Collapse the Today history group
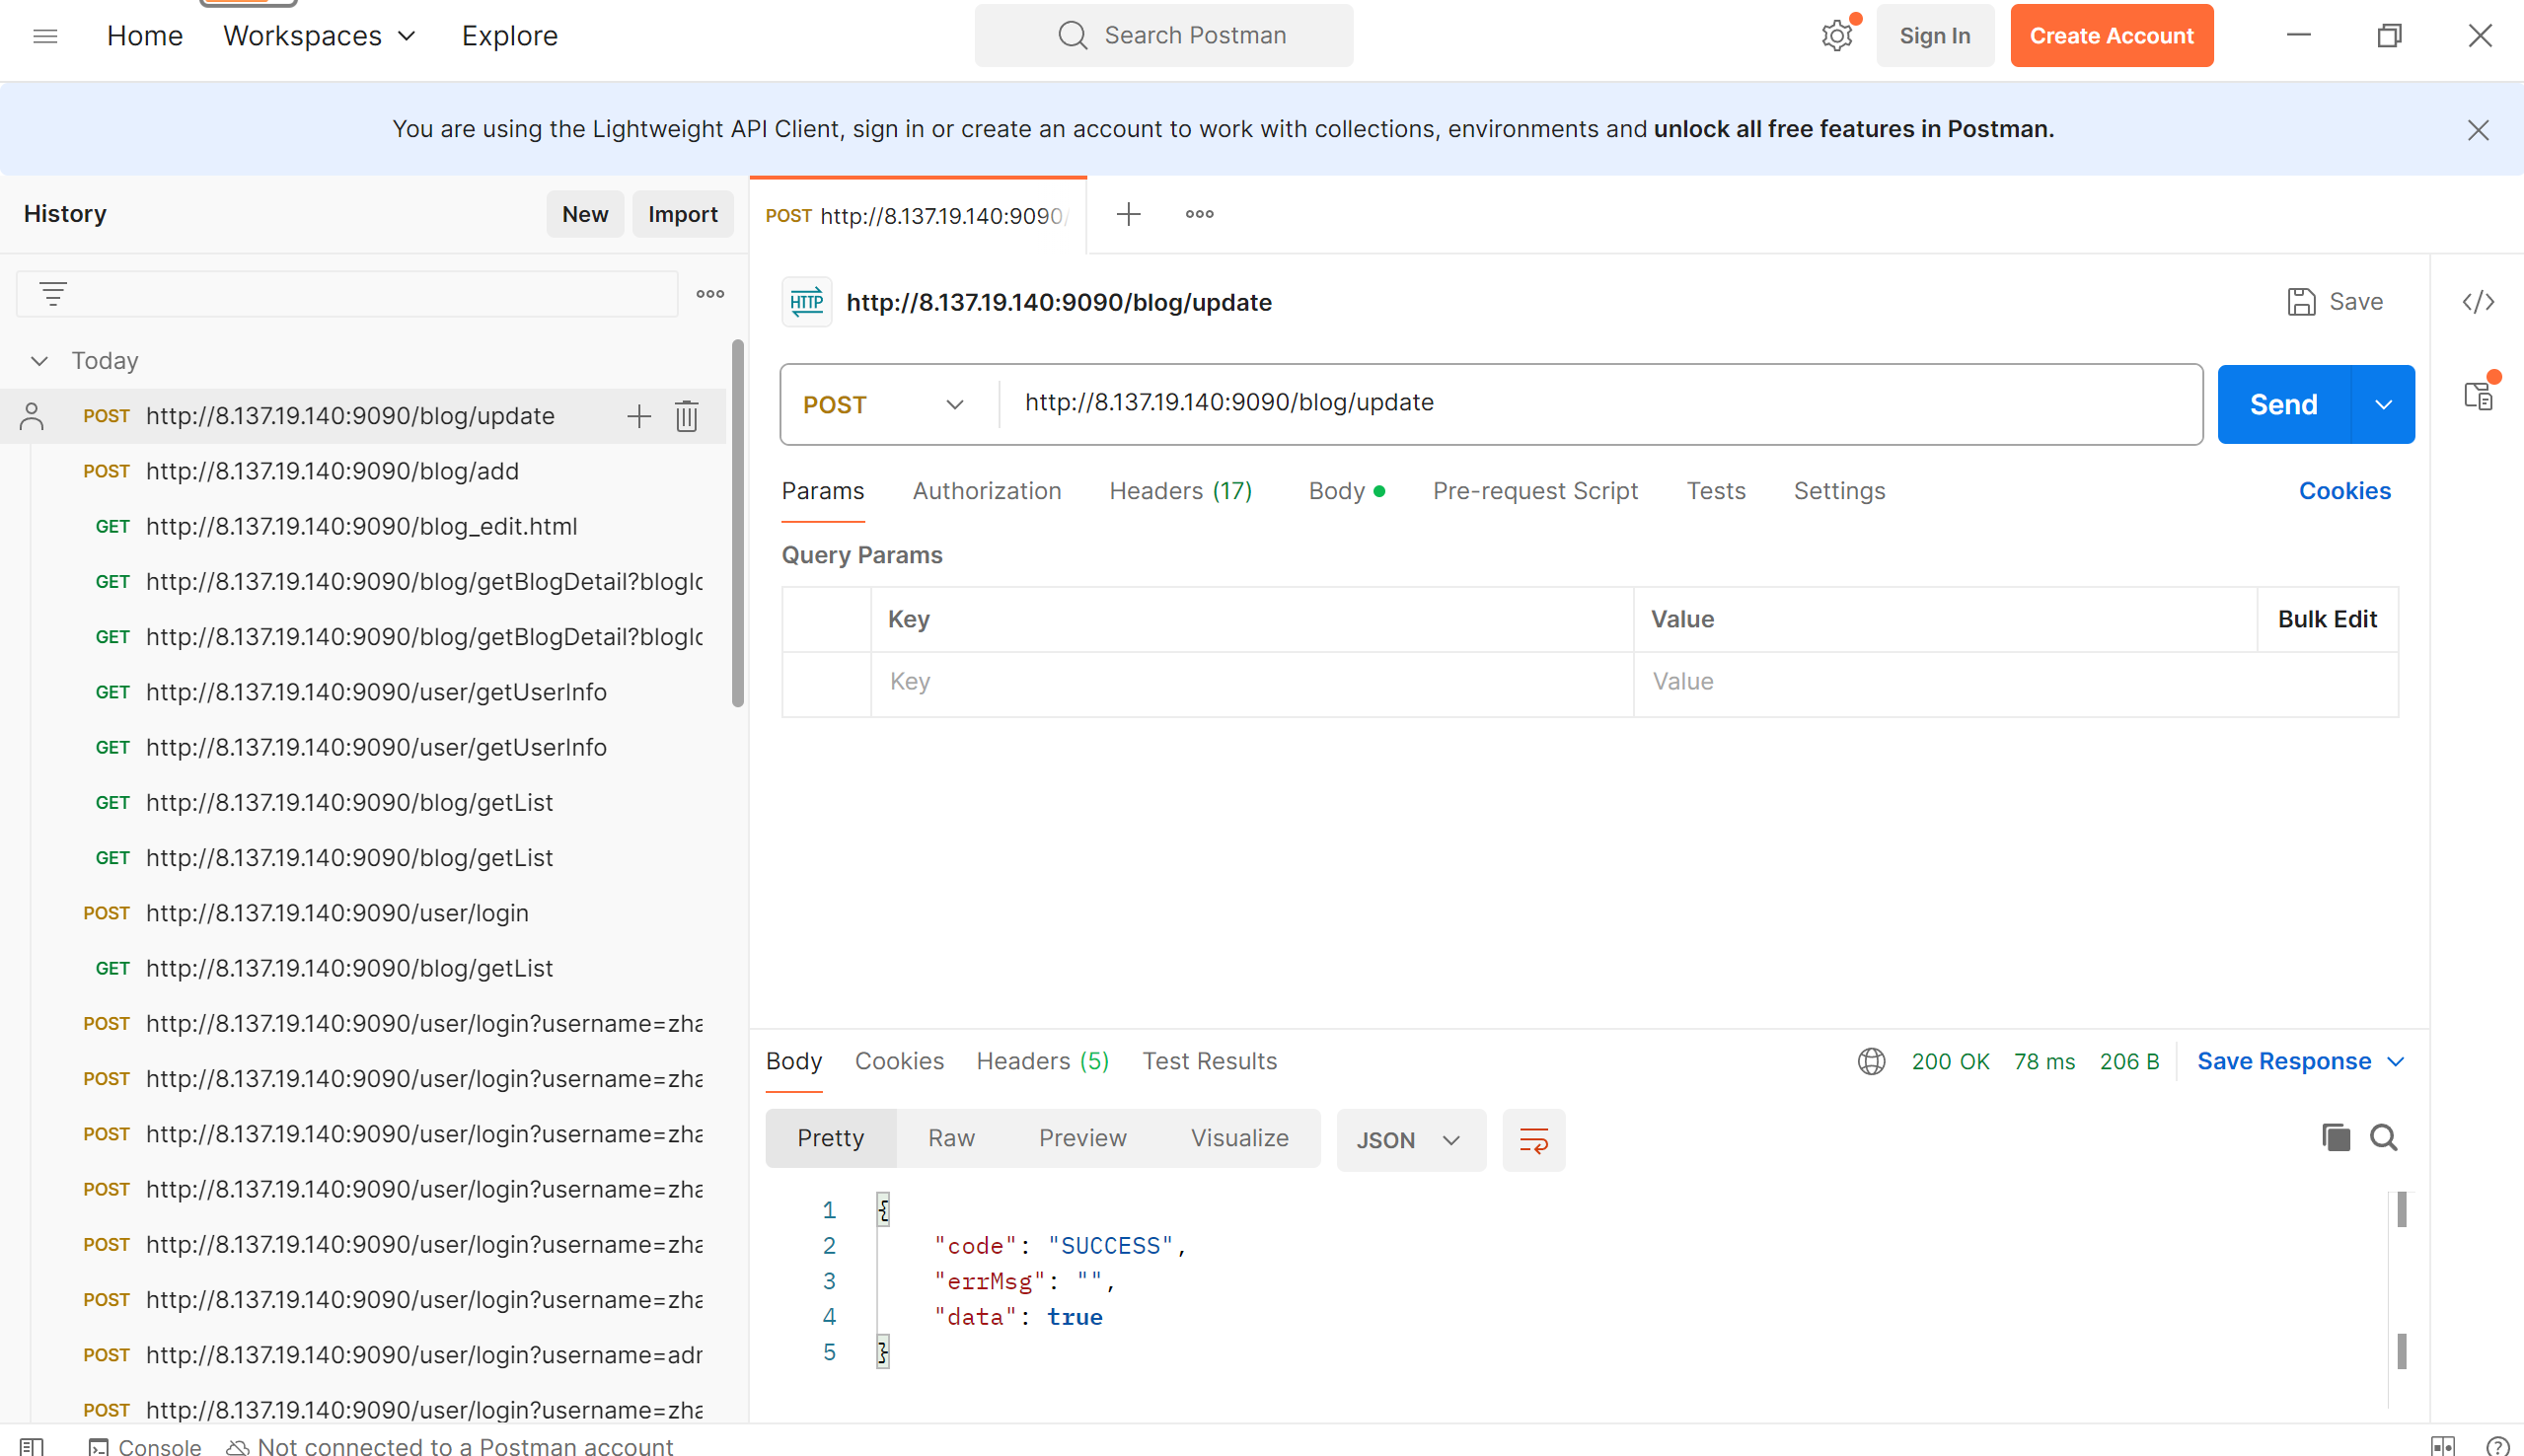 [x=39, y=361]
